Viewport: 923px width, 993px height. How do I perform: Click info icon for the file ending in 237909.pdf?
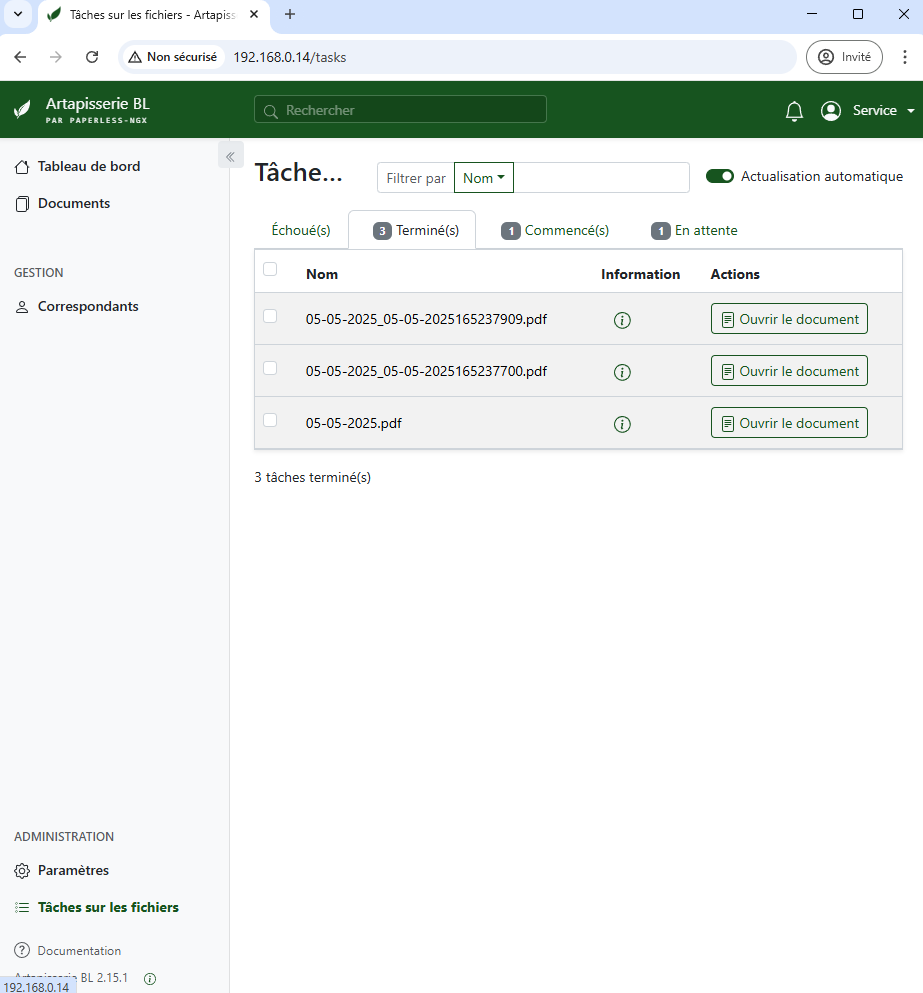tap(622, 320)
